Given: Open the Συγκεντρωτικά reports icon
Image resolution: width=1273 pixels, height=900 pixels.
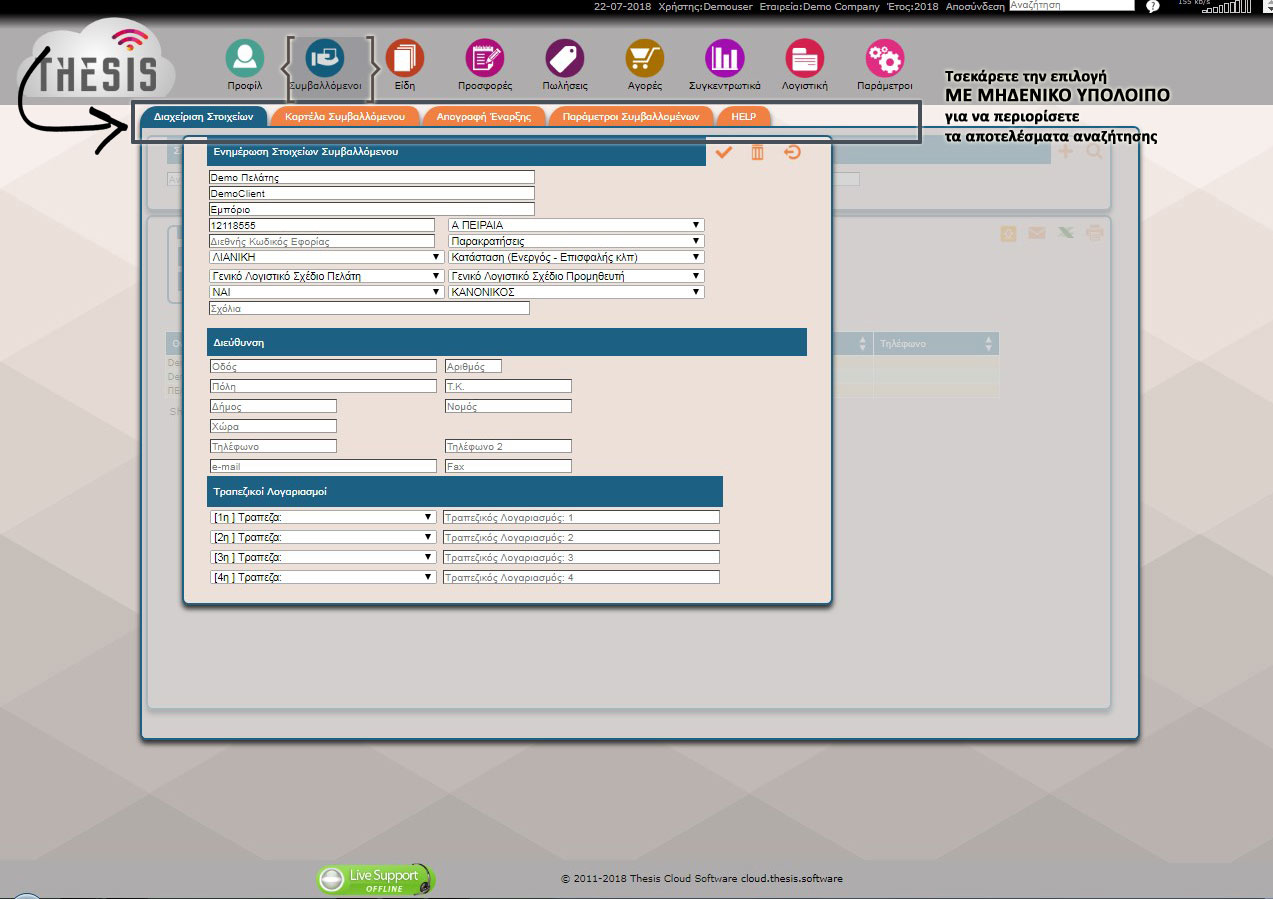Looking at the screenshot, I should [x=725, y=59].
